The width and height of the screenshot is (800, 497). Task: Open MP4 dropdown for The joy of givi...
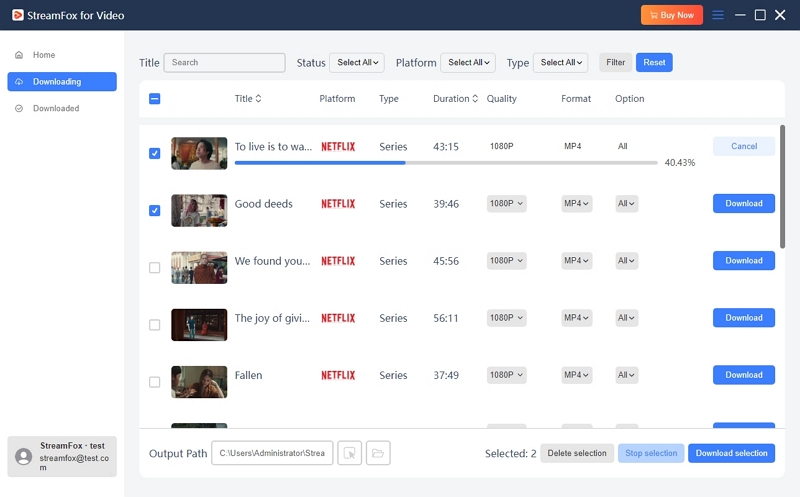(577, 317)
